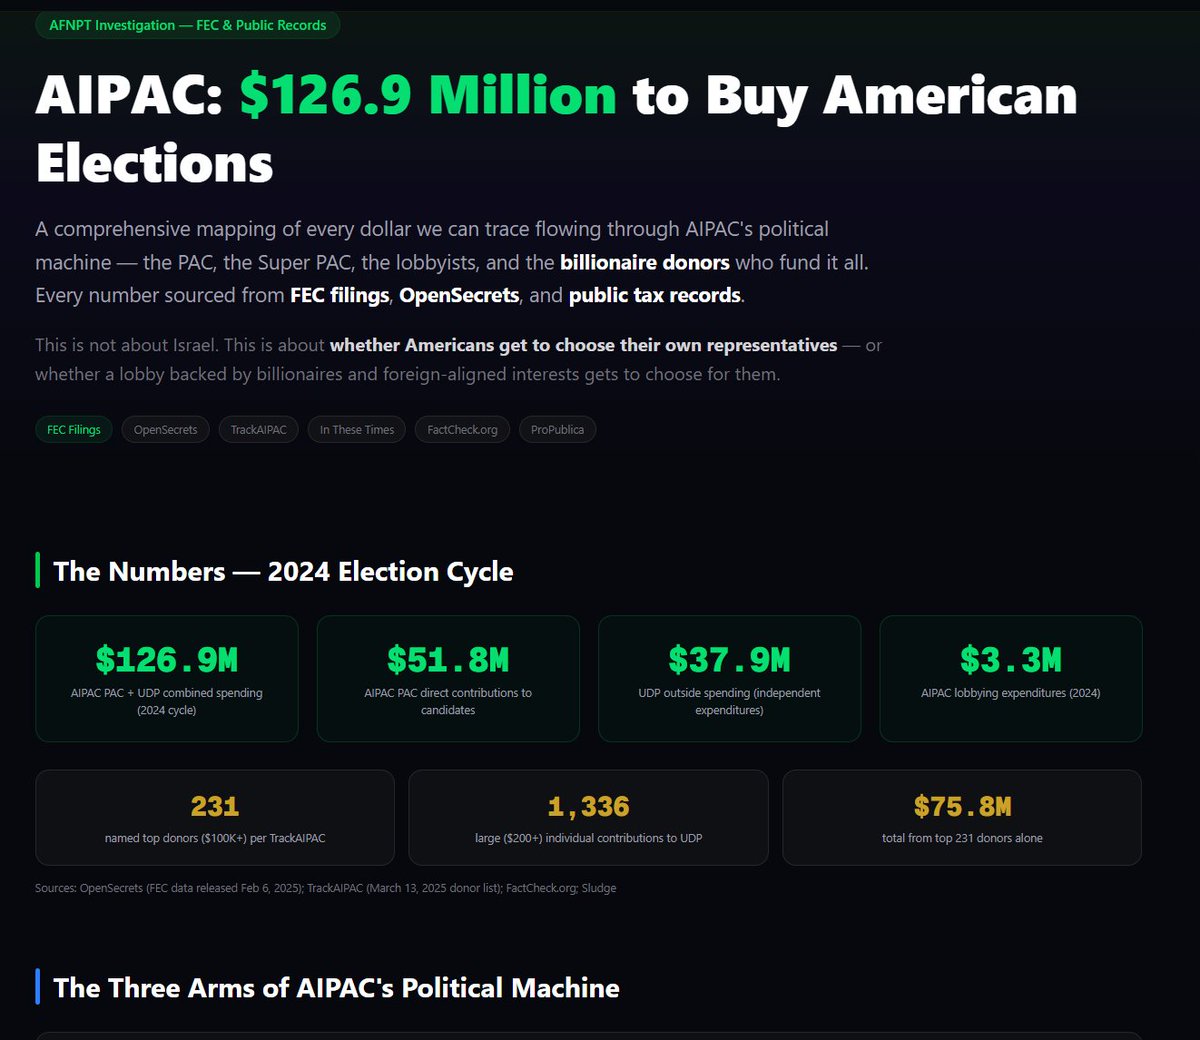Click the bold "billionaire donors" text

644,263
